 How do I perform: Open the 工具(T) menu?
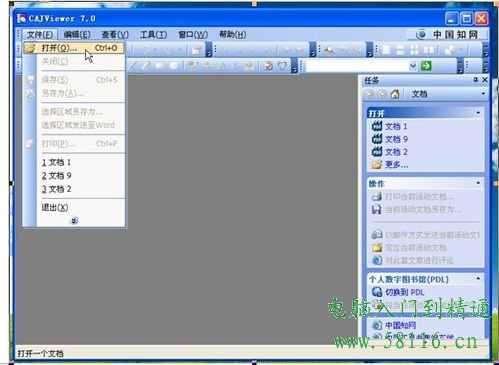153,34
